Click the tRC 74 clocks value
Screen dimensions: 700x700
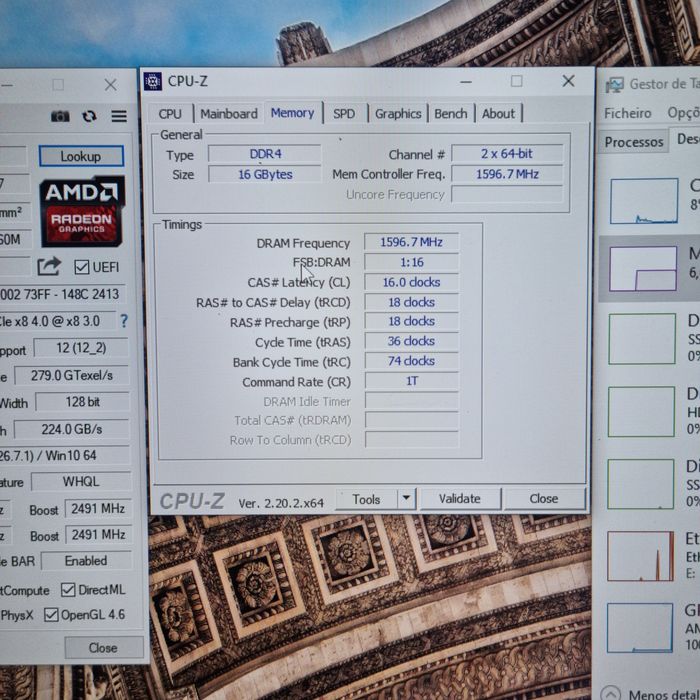(x=411, y=361)
